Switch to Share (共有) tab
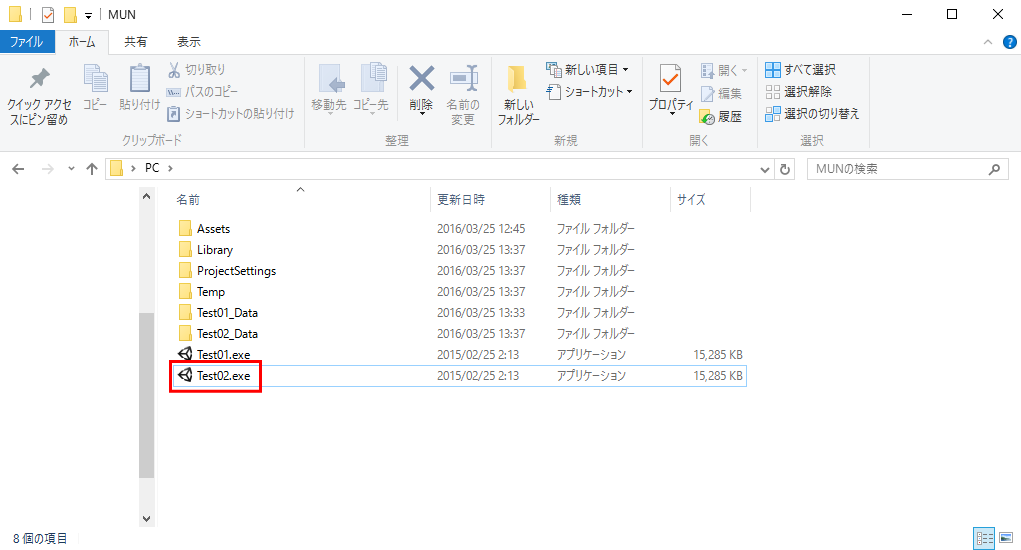This screenshot has height=550, width=1021. (135, 42)
